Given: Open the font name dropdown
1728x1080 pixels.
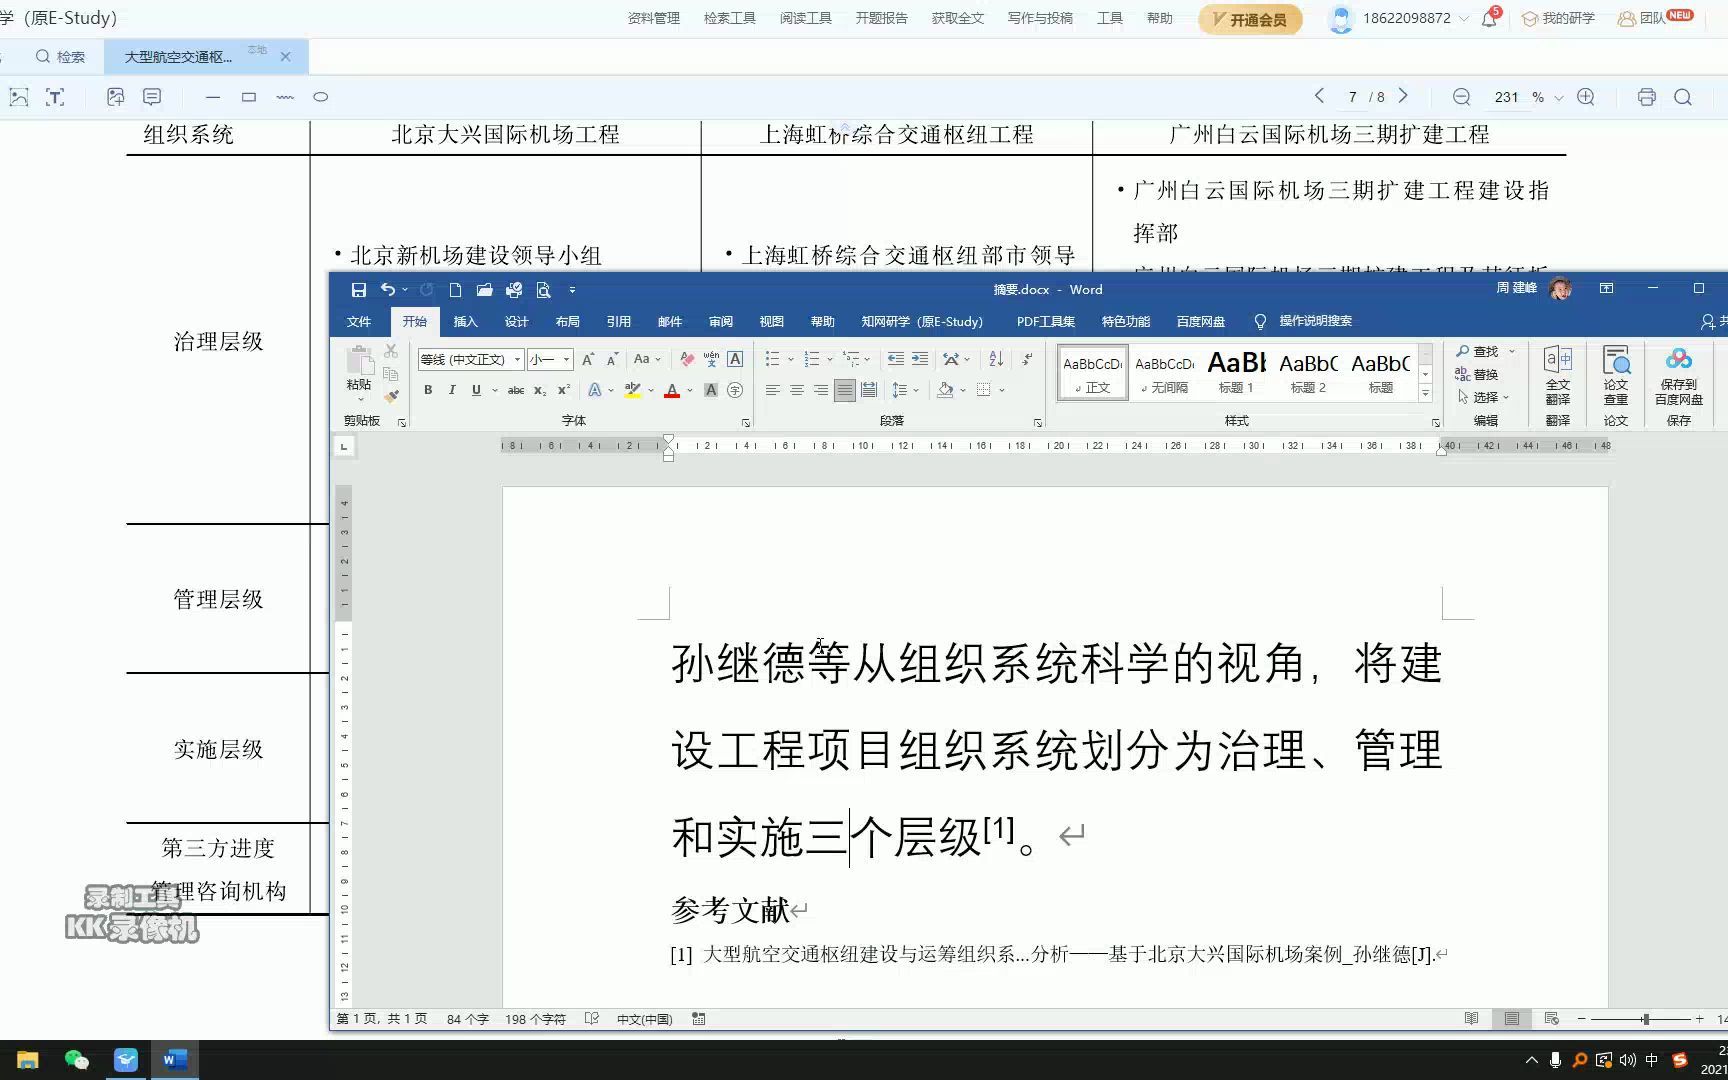Looking at the screenshot, I should click(x=517, y=359).
